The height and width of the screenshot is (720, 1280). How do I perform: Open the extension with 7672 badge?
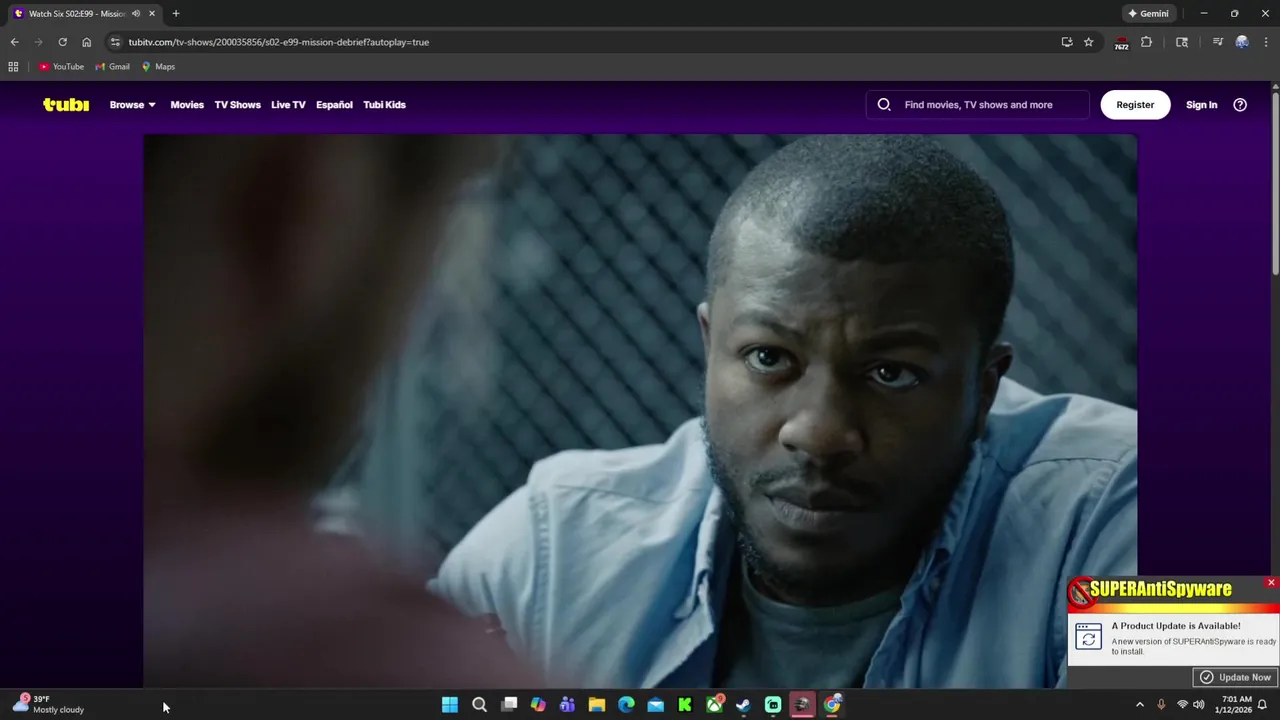click(1121, 43)
